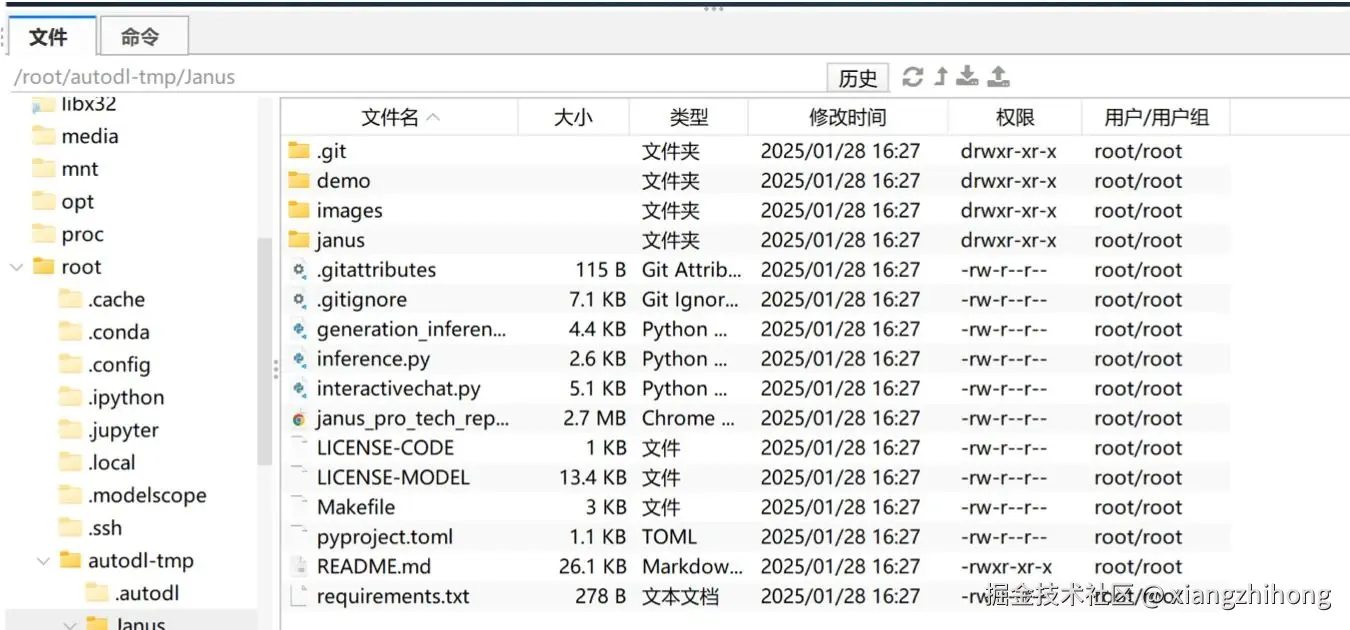The width and height of the screenshot is (1350, 630).
Task: Click the 115 B size cell
Action: point(600,270)
